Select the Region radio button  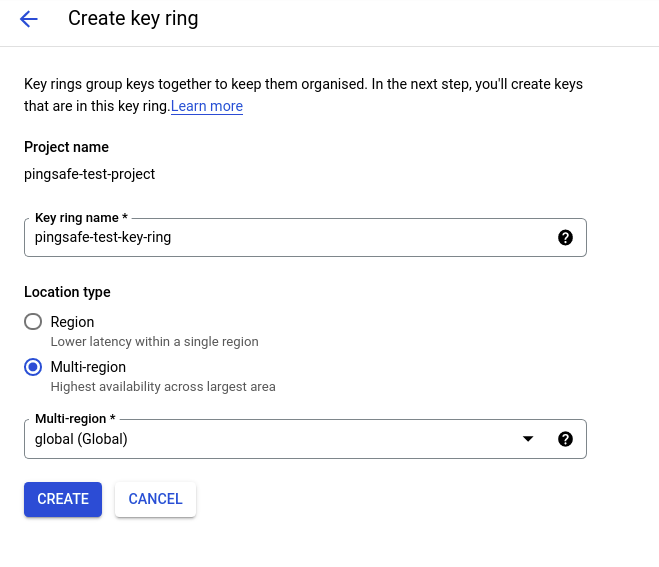[33, 322]
